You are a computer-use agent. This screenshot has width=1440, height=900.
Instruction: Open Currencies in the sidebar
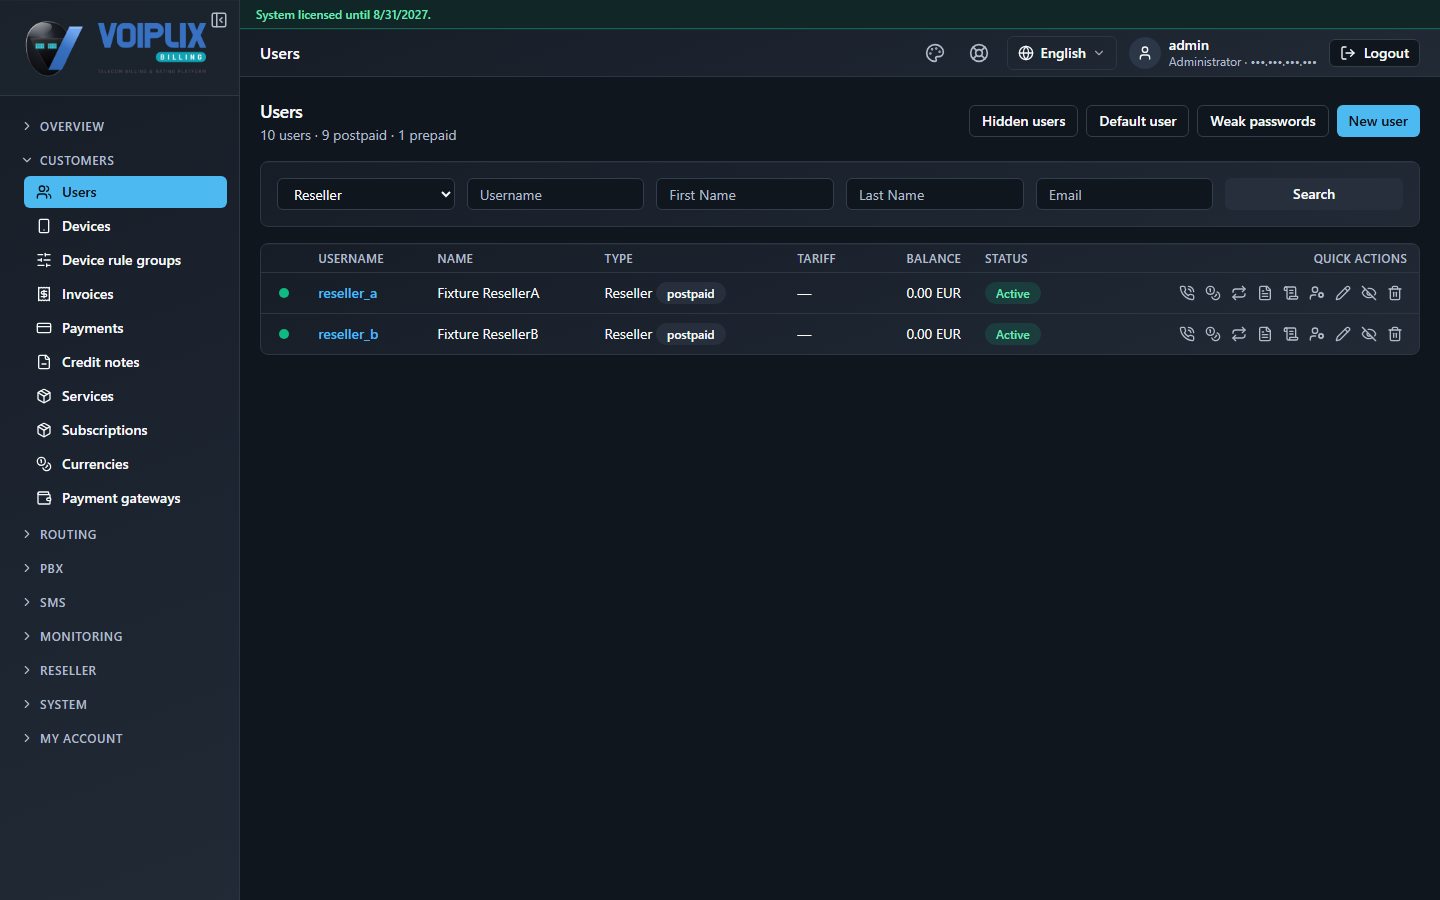[x=125, y=464]
